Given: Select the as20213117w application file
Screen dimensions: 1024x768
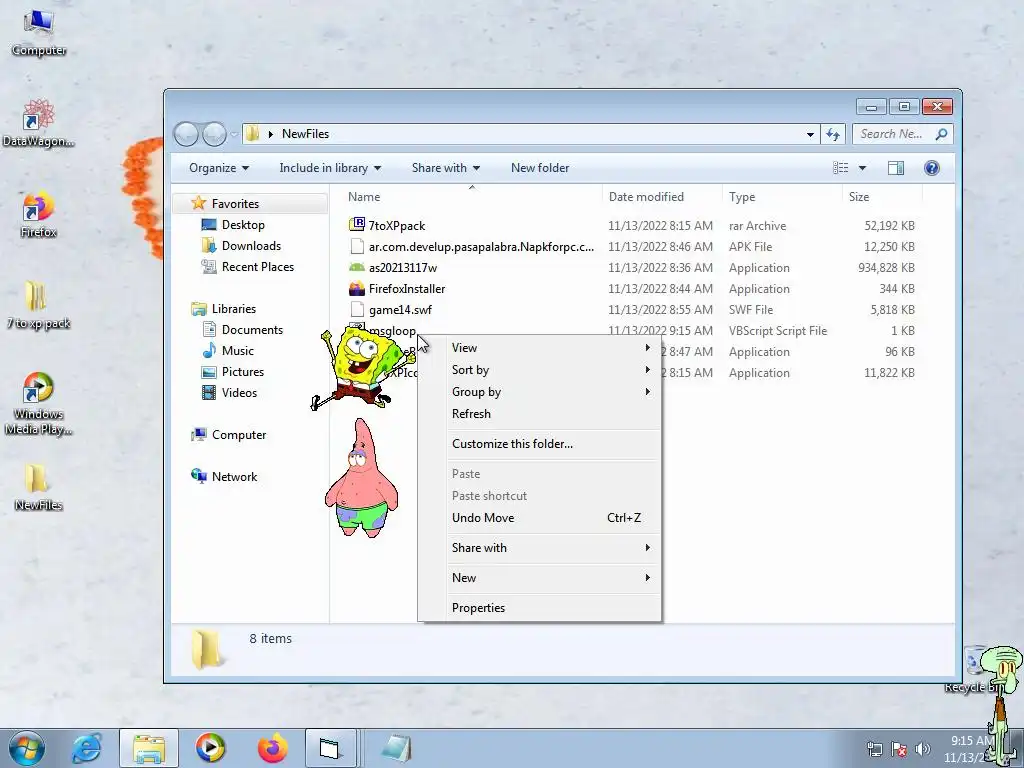Looking at the screenshot, I should click(402, 268).
